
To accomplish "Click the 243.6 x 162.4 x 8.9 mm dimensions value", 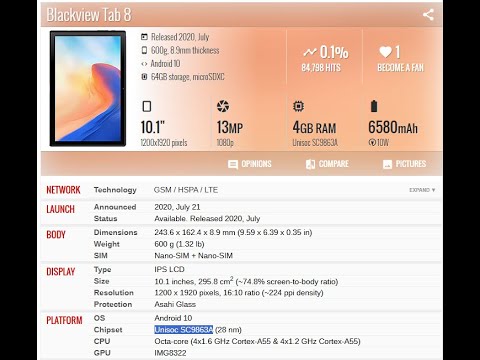I will click(x=233, y=232).
